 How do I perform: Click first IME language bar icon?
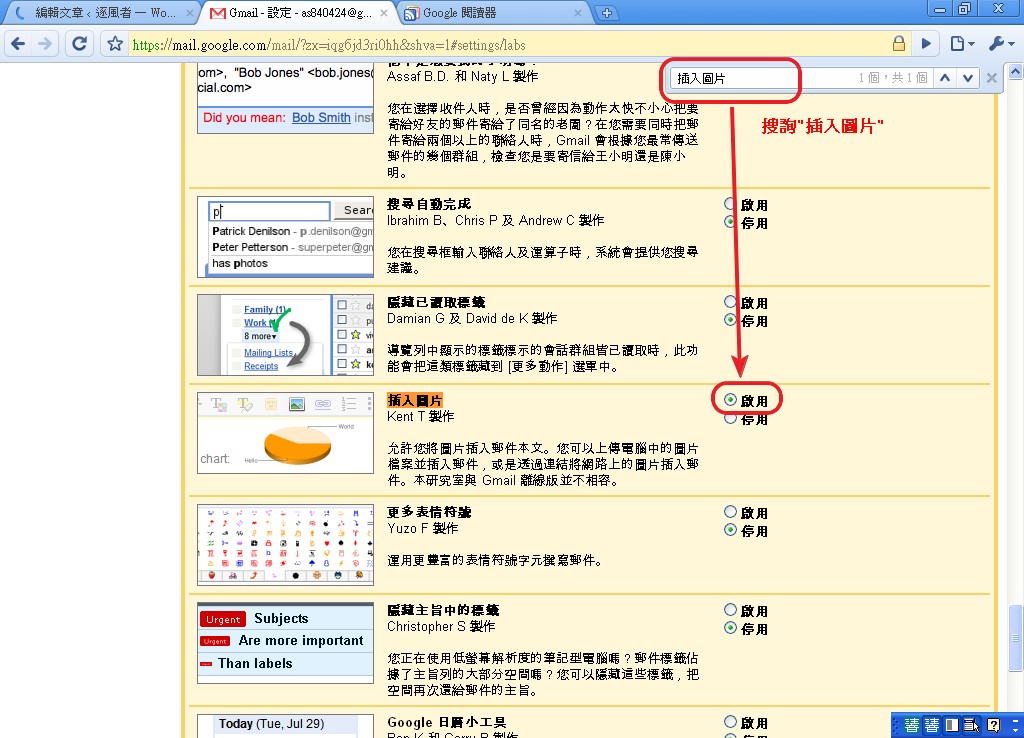click(x=912, y=725)
